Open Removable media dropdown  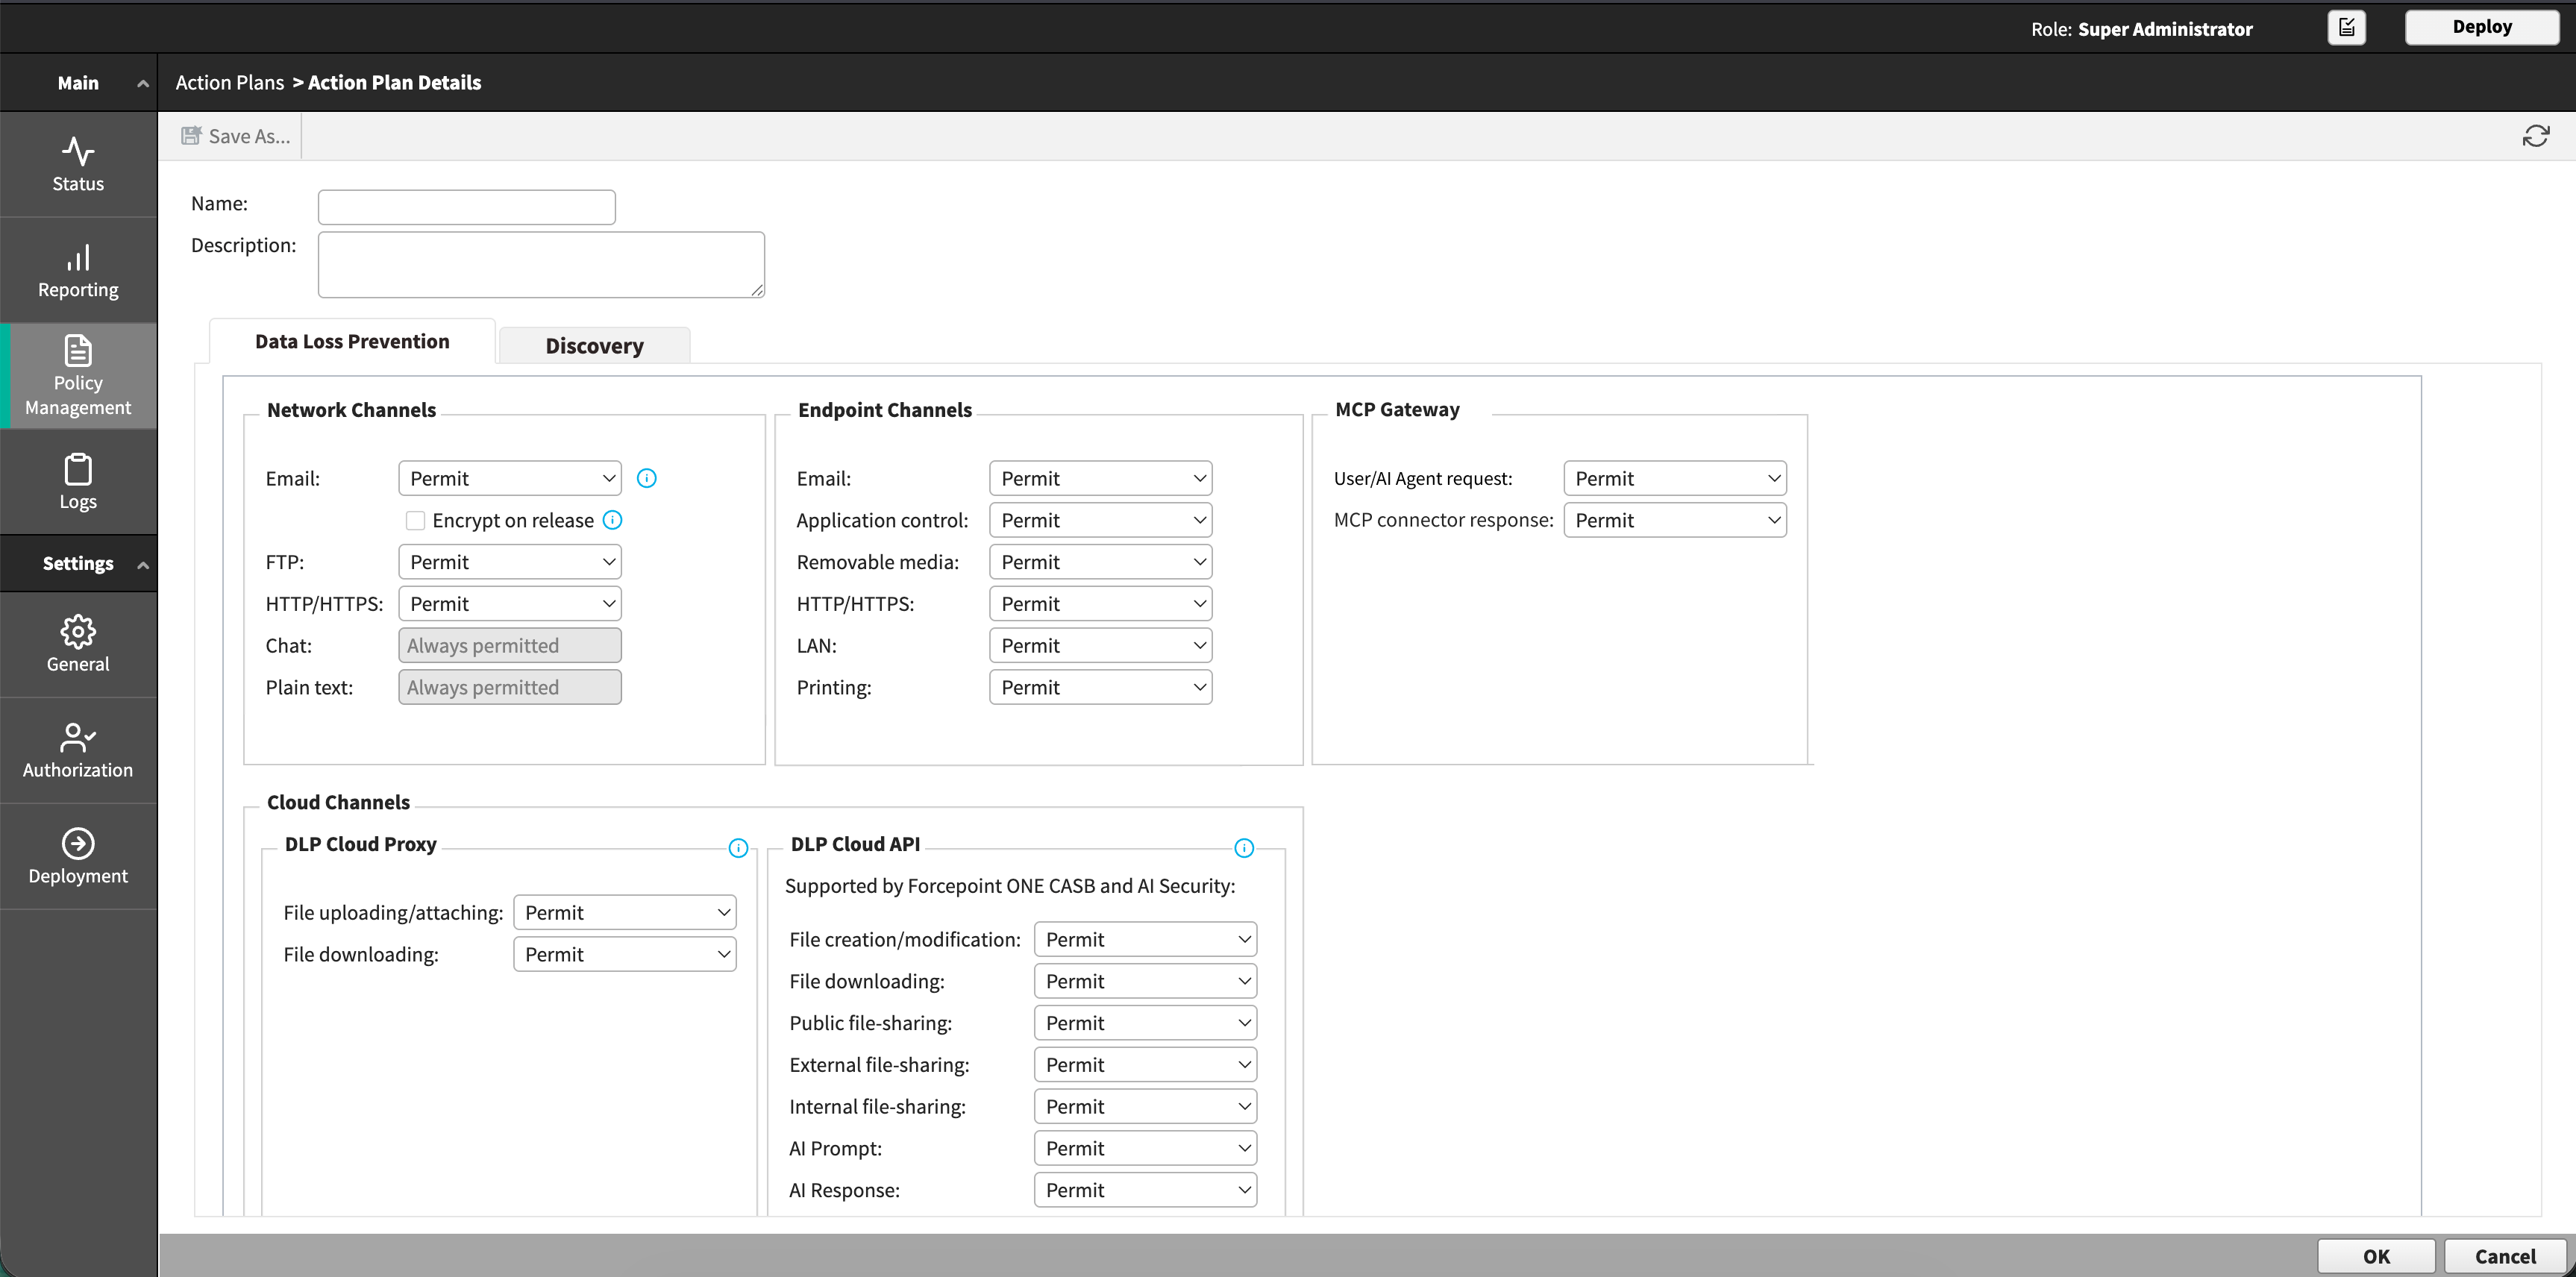[x=1101, y=562]
